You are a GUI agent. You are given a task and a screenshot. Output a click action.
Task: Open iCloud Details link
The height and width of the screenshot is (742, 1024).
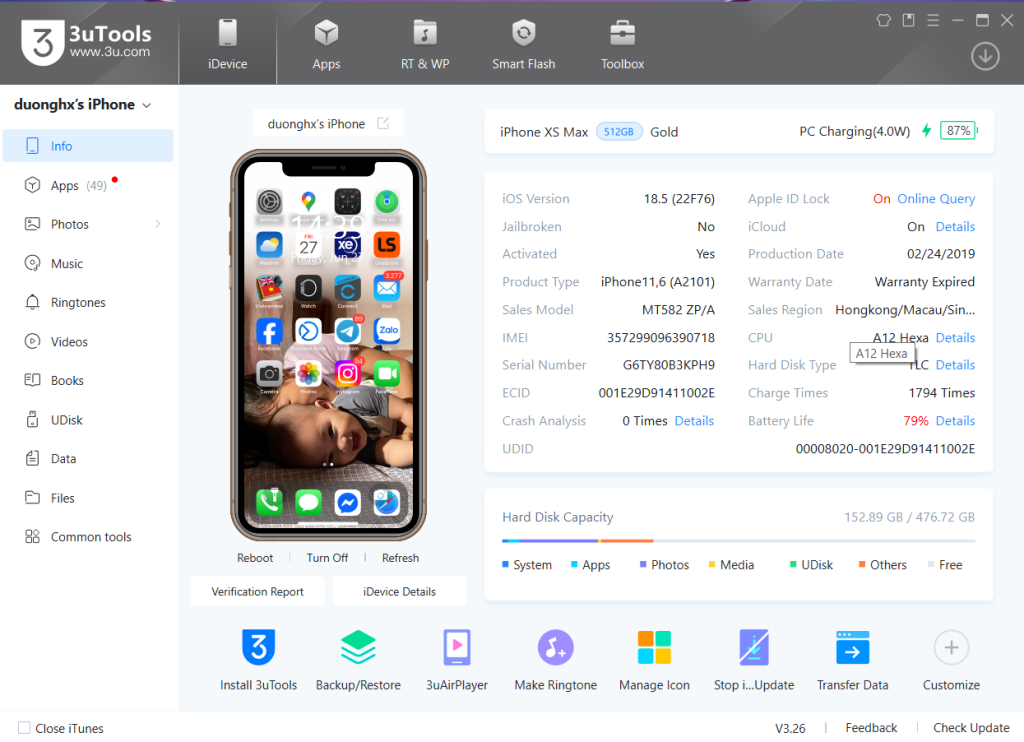(955, 227)
